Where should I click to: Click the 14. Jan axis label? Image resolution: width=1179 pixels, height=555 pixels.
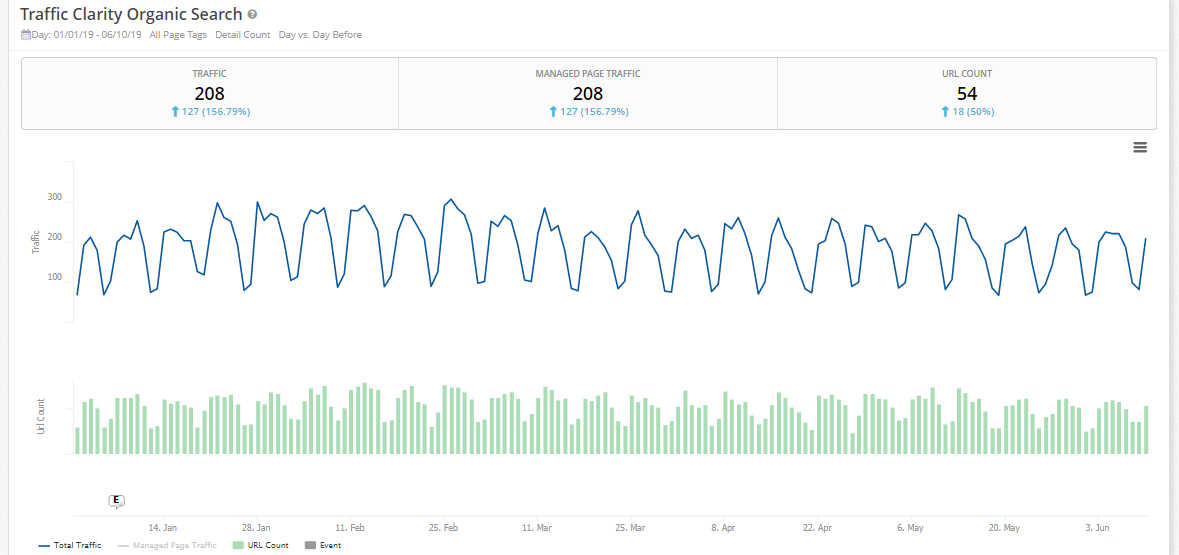[163, 528]
